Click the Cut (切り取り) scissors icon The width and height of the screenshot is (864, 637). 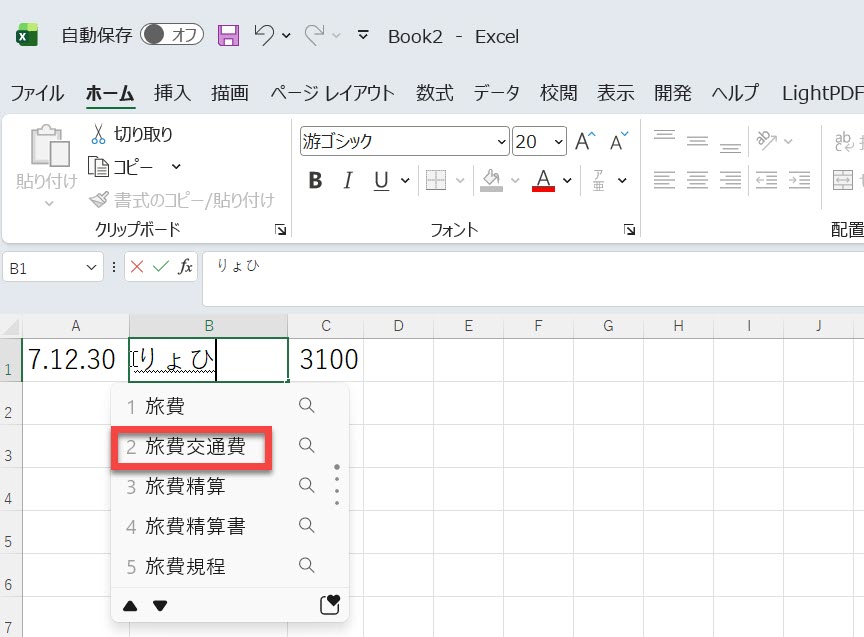98,134
